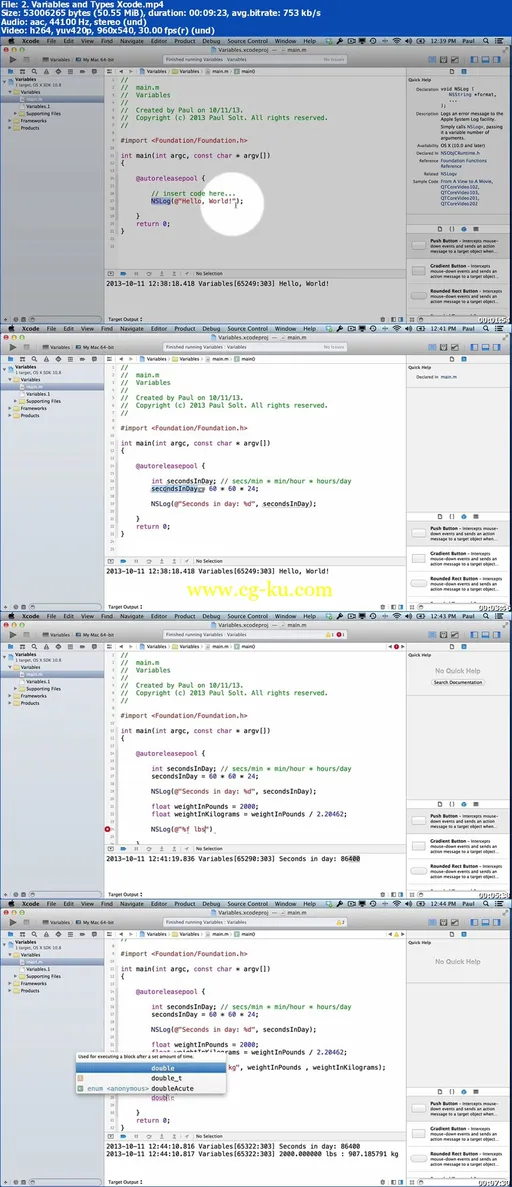Image resolution: width=512 pixels, height=1187 pixels.
Task: Open the My Mac 64-bit destination in the 12:41 PM toolbar
Action: [95, 347]
